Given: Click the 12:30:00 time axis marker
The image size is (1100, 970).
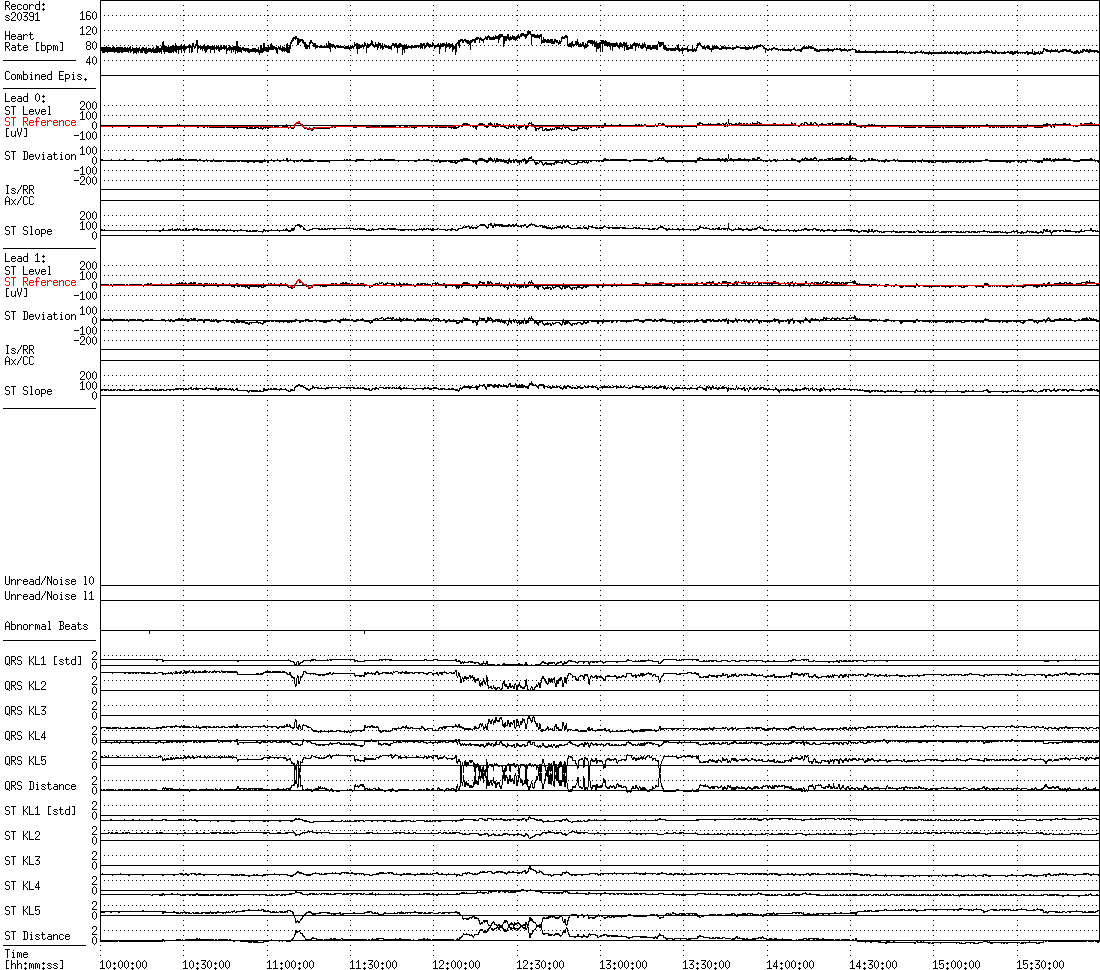Looking at the screenshot, I should click(541, 965).
